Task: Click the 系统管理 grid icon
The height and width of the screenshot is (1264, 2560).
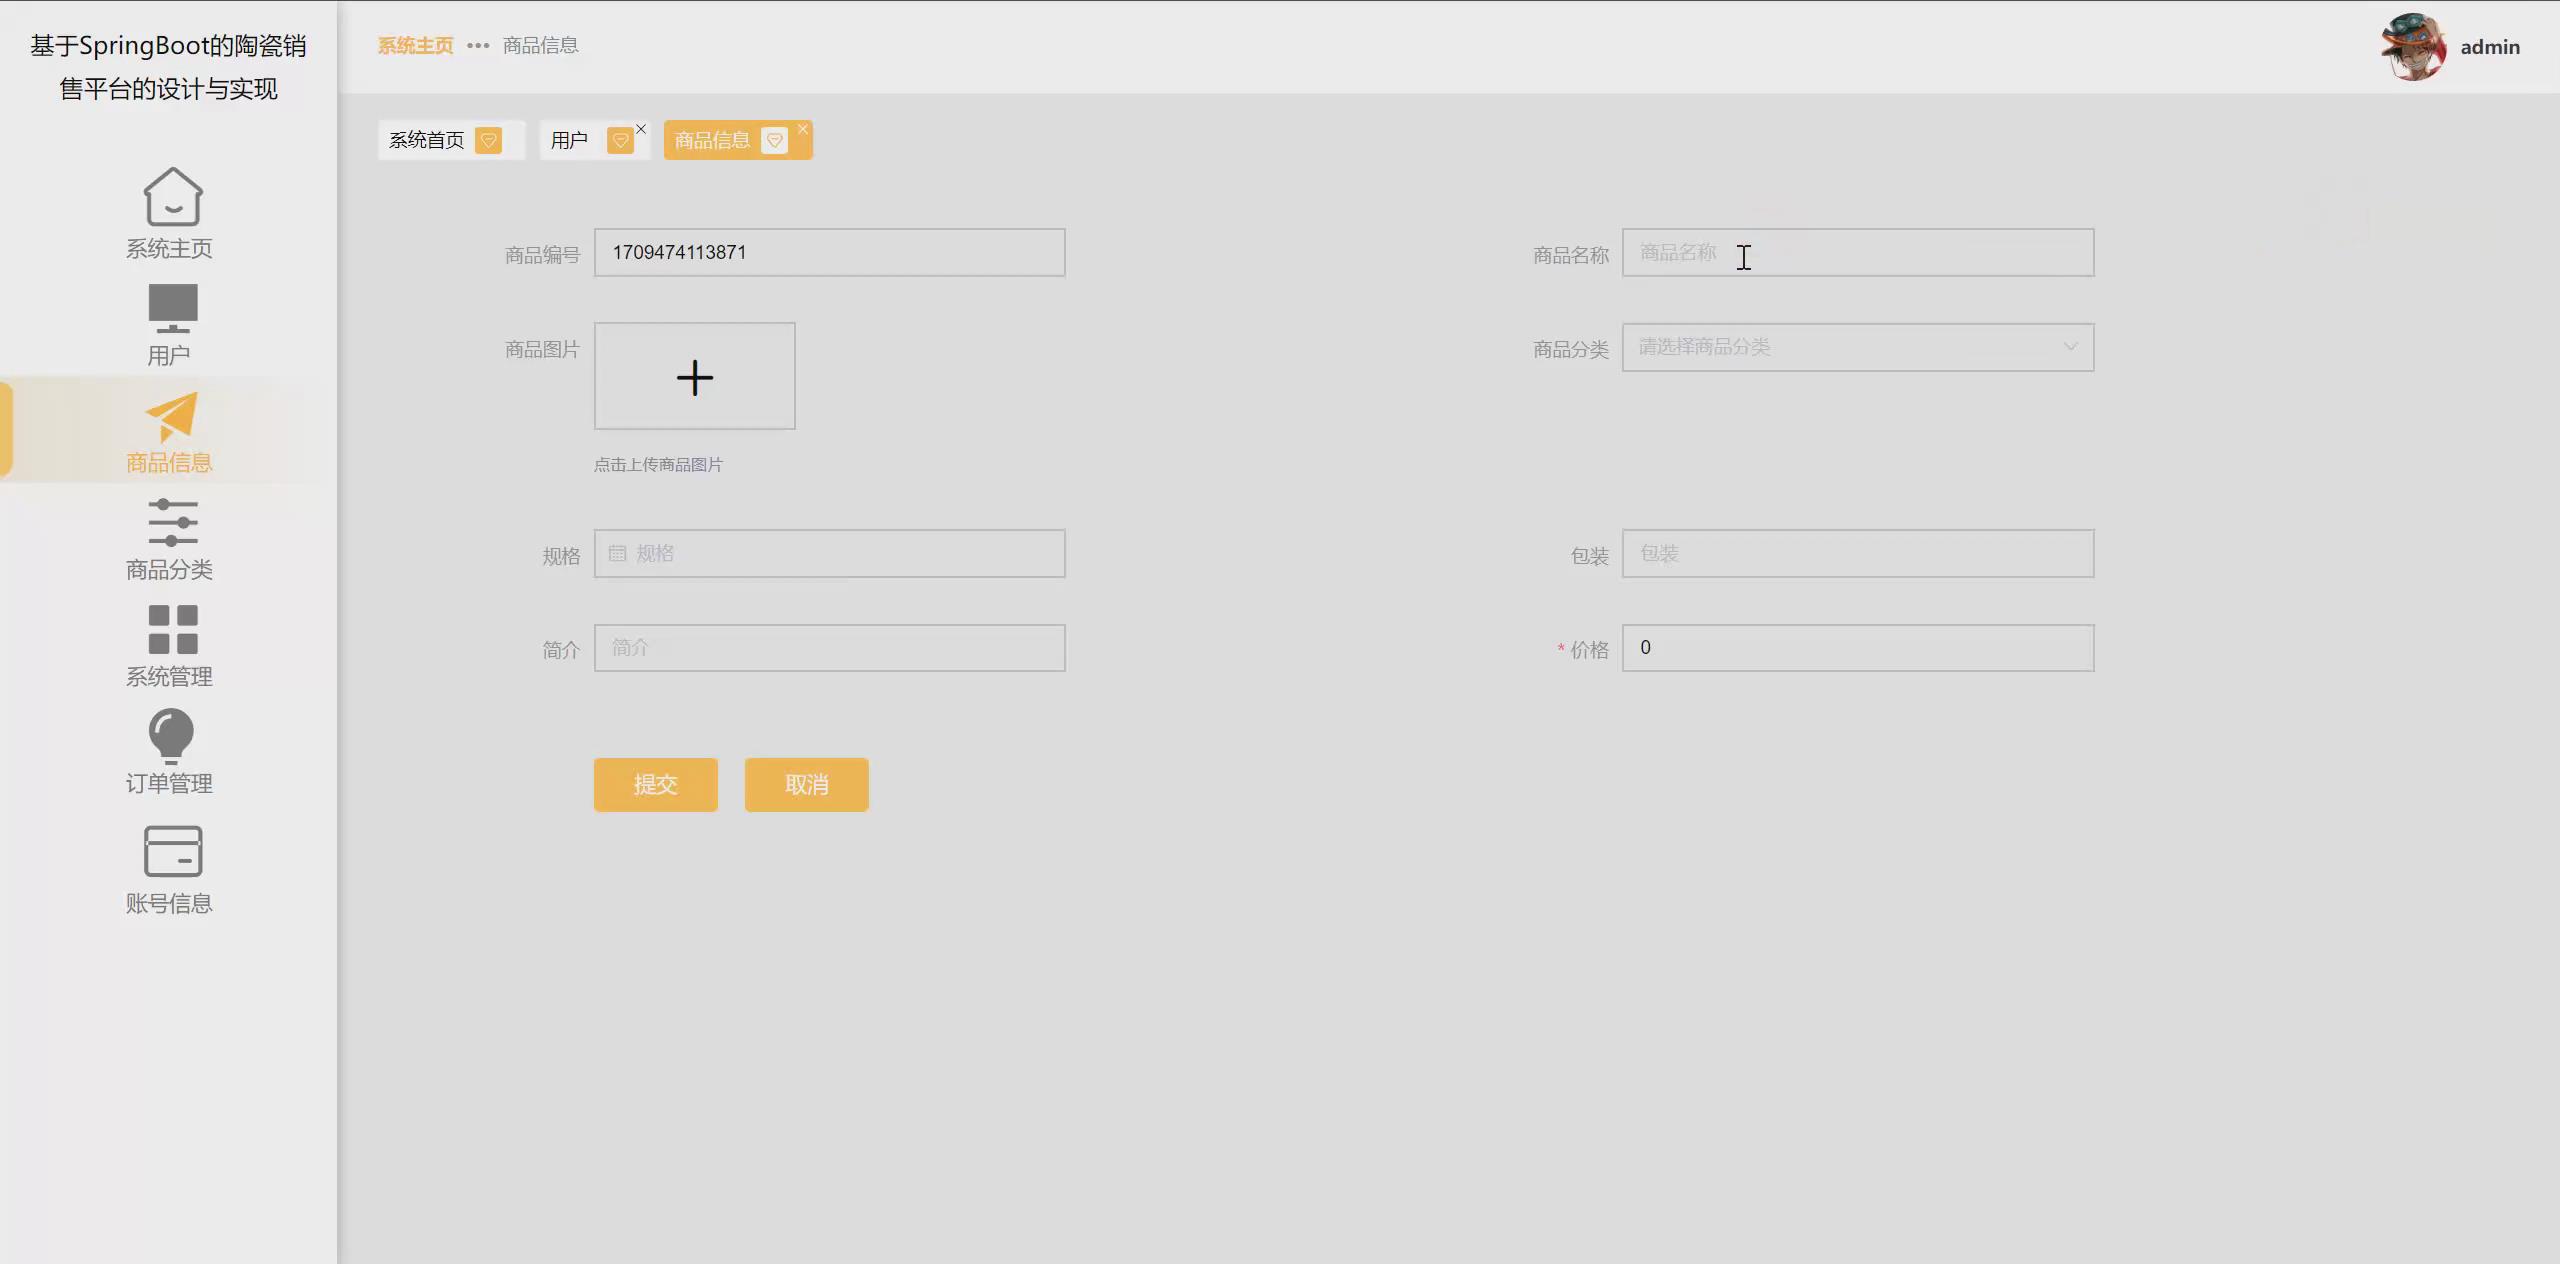Action: [x=172, y=629]
